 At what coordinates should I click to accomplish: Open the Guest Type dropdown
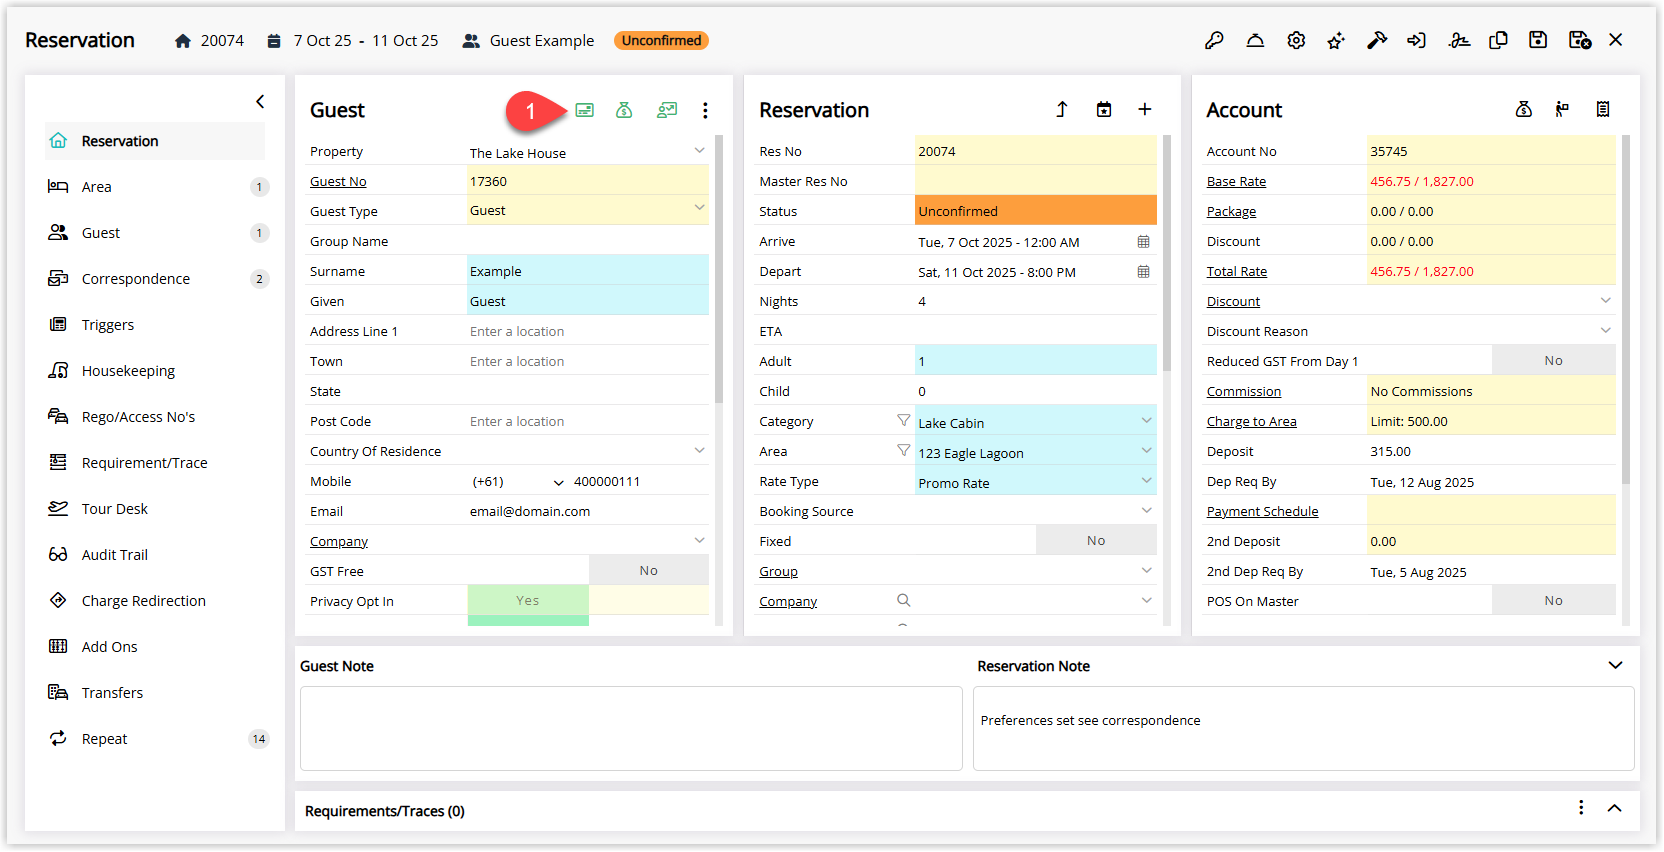point(699,208)
